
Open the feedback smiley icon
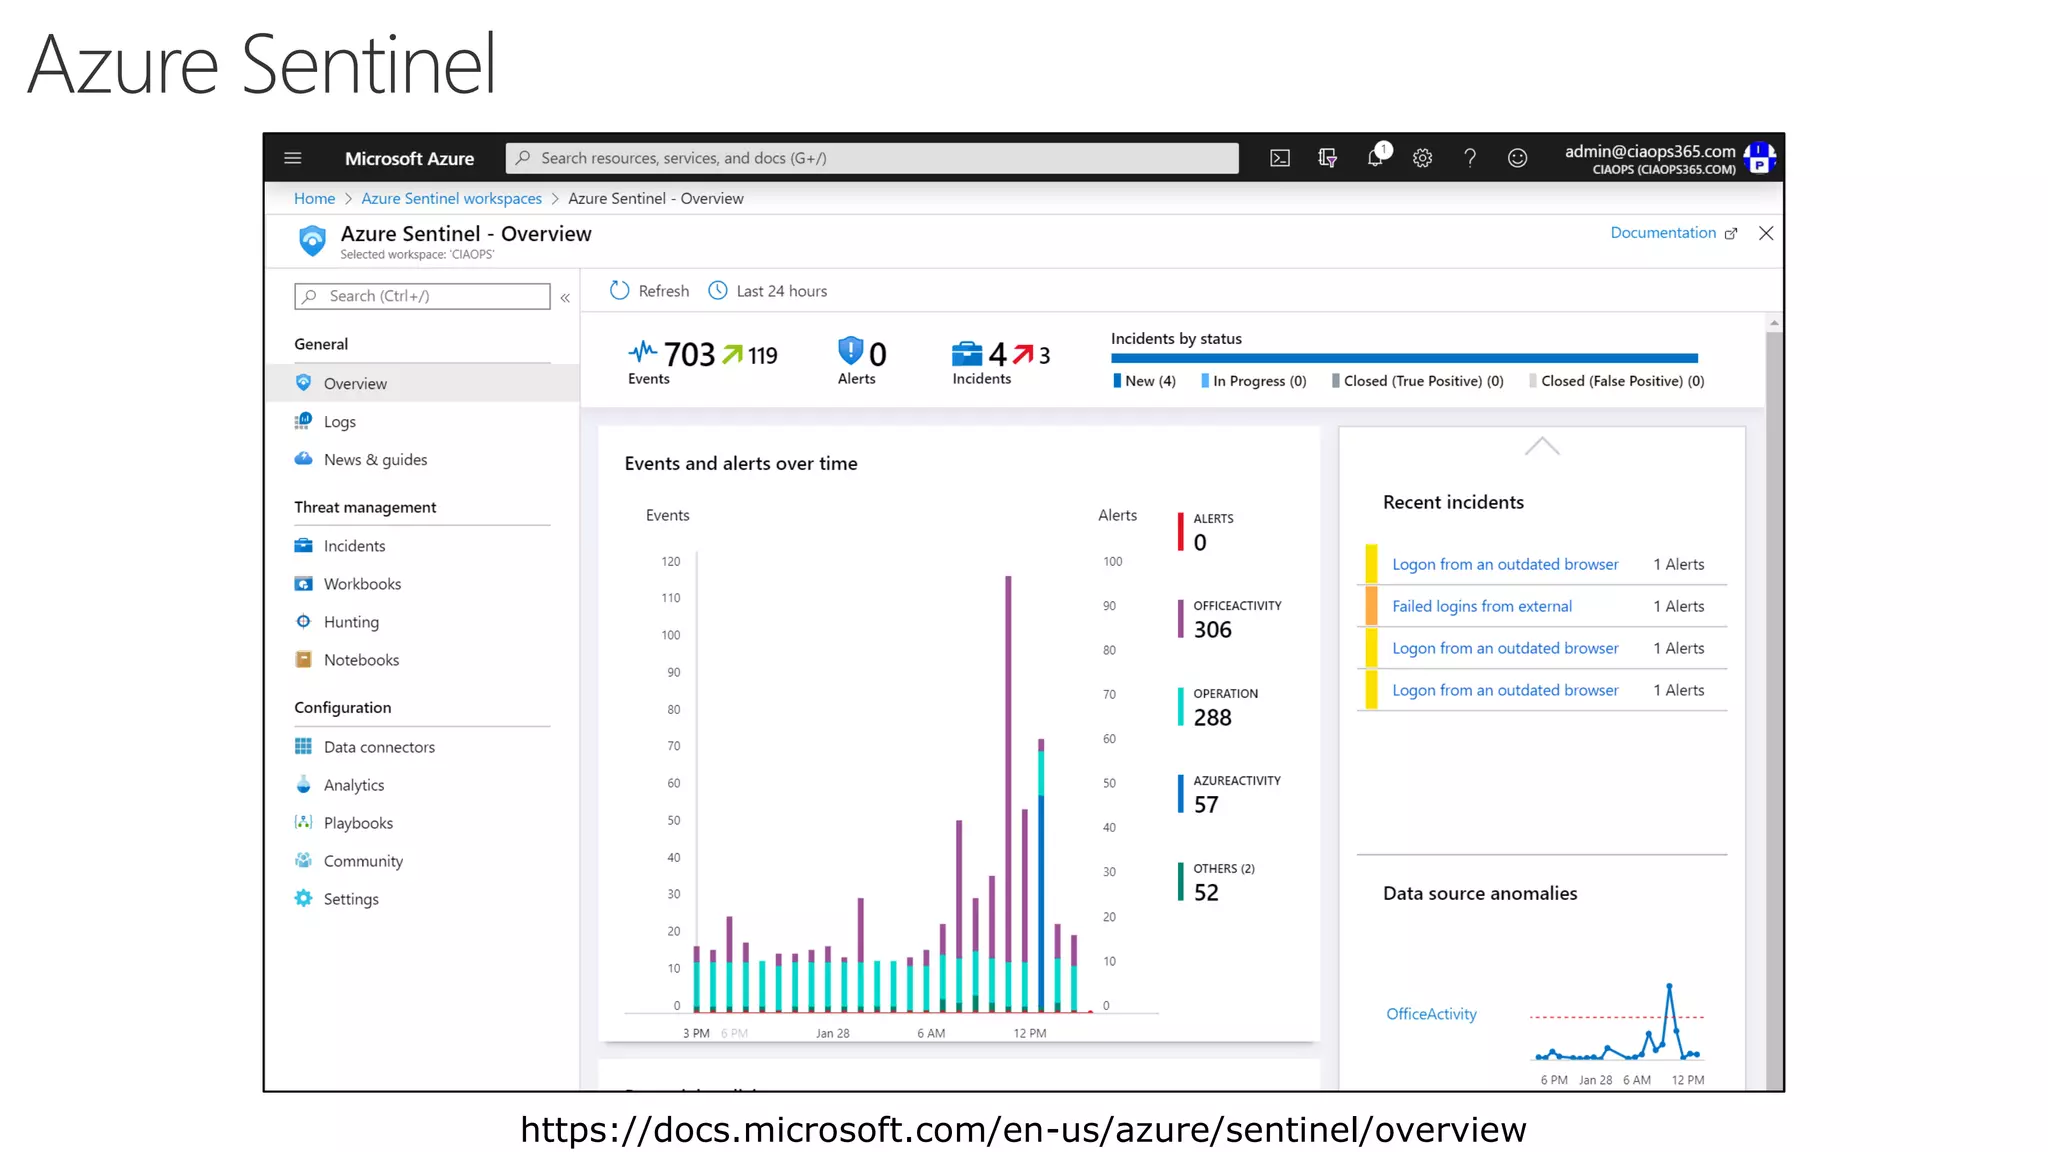tap(1517, 158)
